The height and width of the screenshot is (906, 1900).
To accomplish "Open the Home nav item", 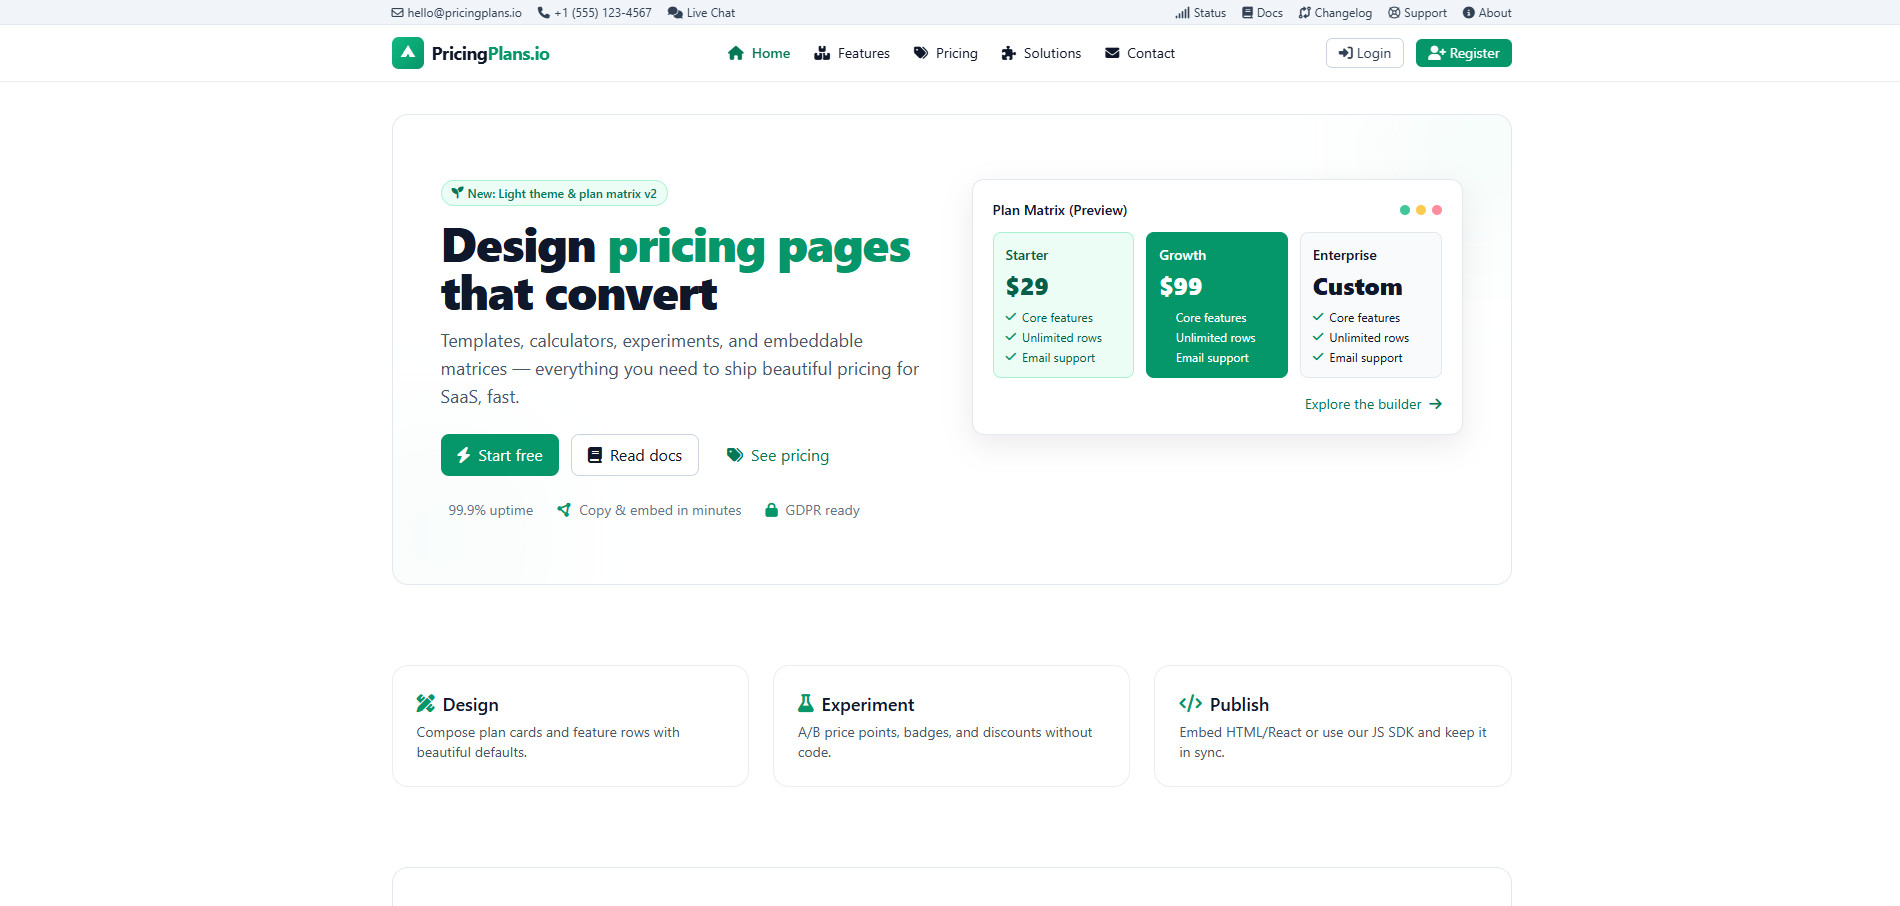I will coord(759,53).
